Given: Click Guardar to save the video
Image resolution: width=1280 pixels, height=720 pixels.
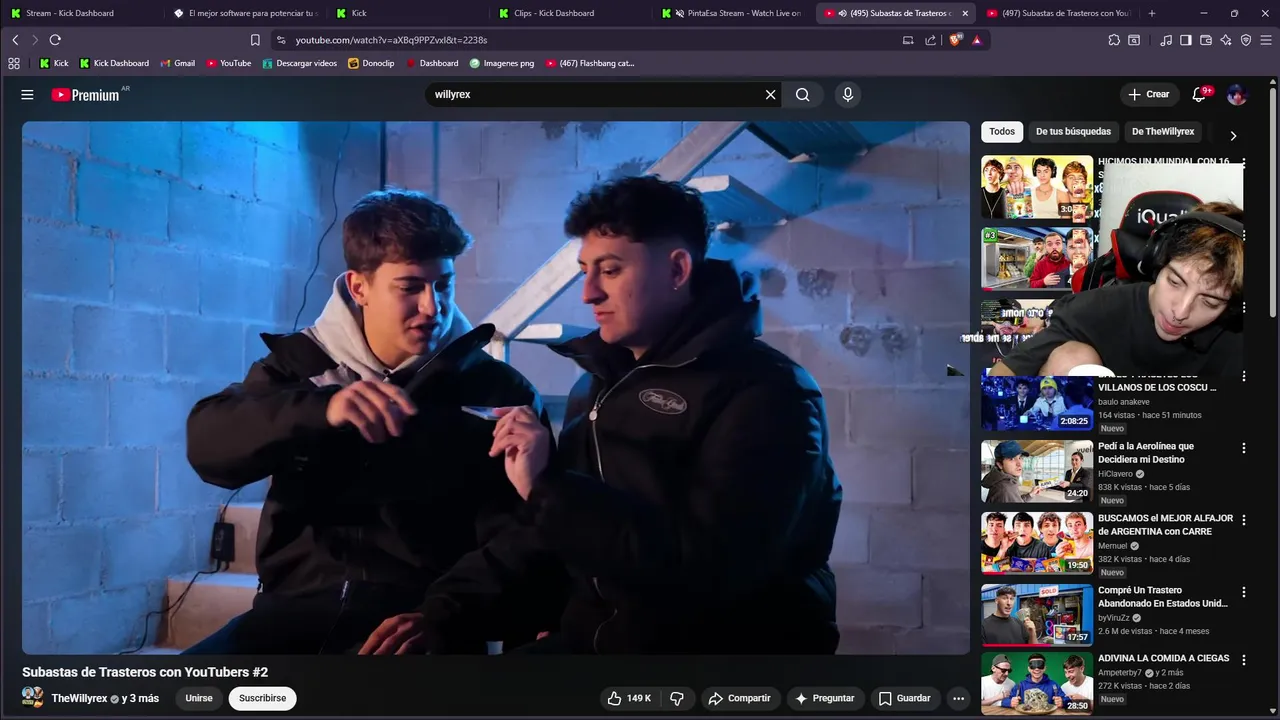Looking at the screenshot, I should point(904,698).
